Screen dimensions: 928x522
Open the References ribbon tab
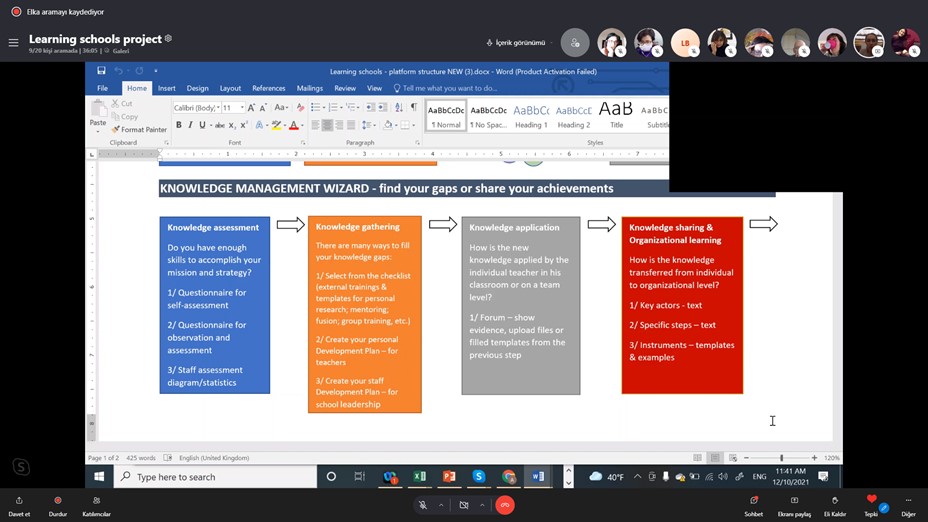tap(268, 88)
